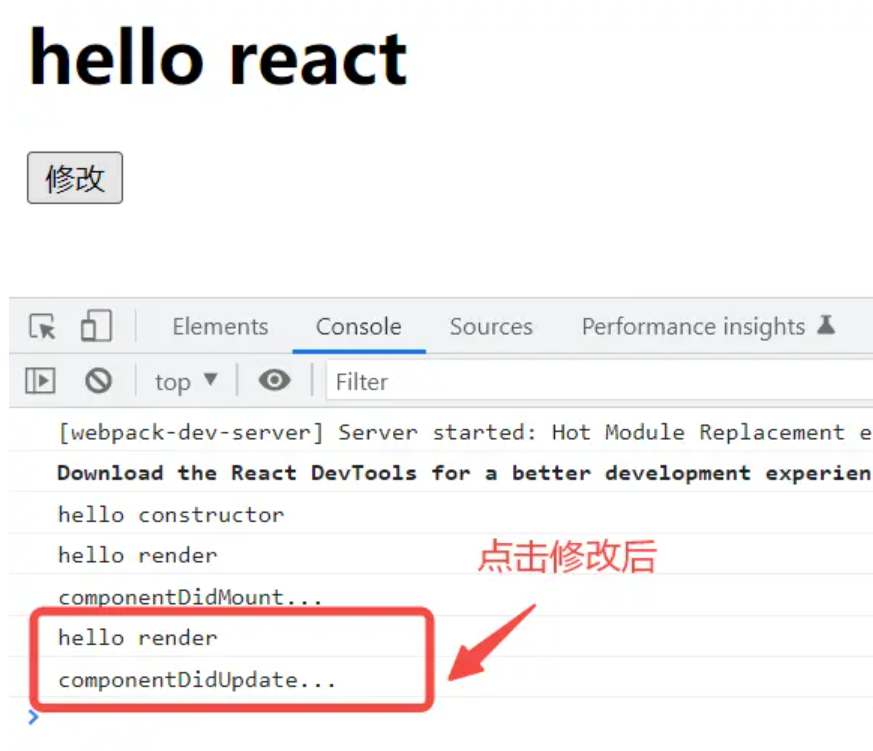The height and width of the screenshot is (751, 873).
Task: Click the console prompt chevron
Action: pos(33,717)
